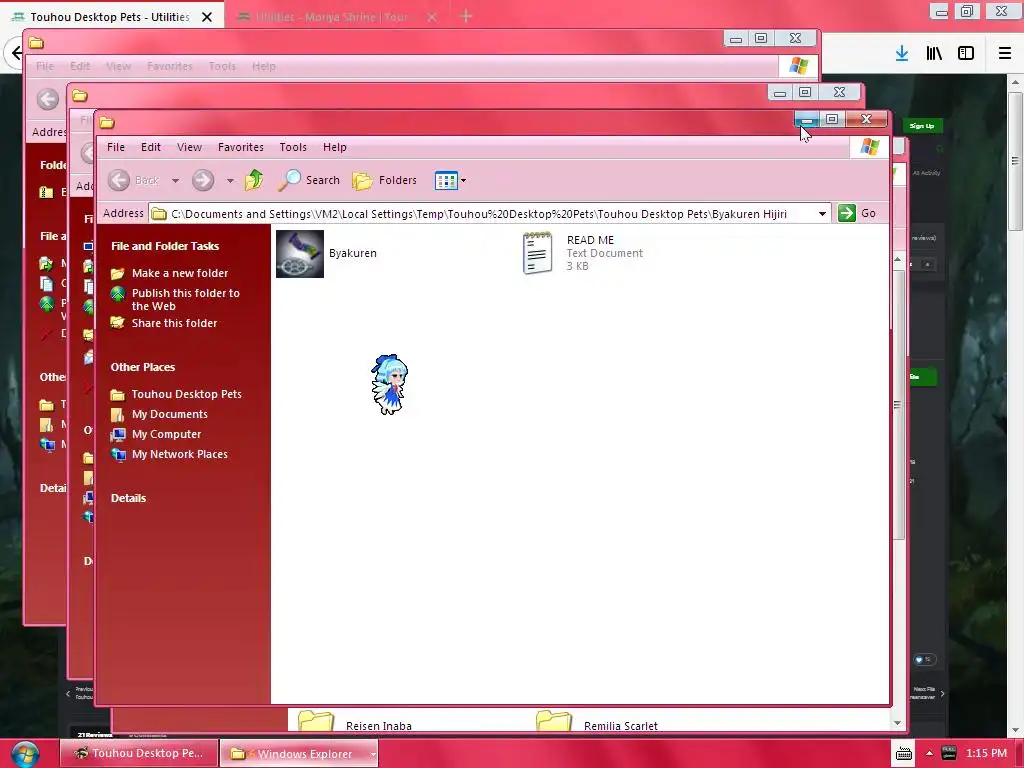1024x768 pixels.
Task: Open the Edit menu
Action: (151, 147)
